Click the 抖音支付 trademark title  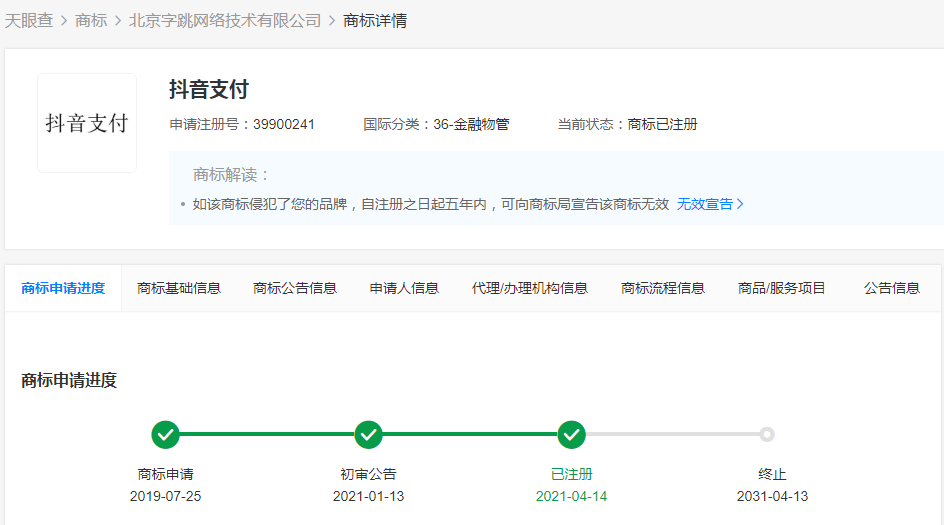point(209,89)
